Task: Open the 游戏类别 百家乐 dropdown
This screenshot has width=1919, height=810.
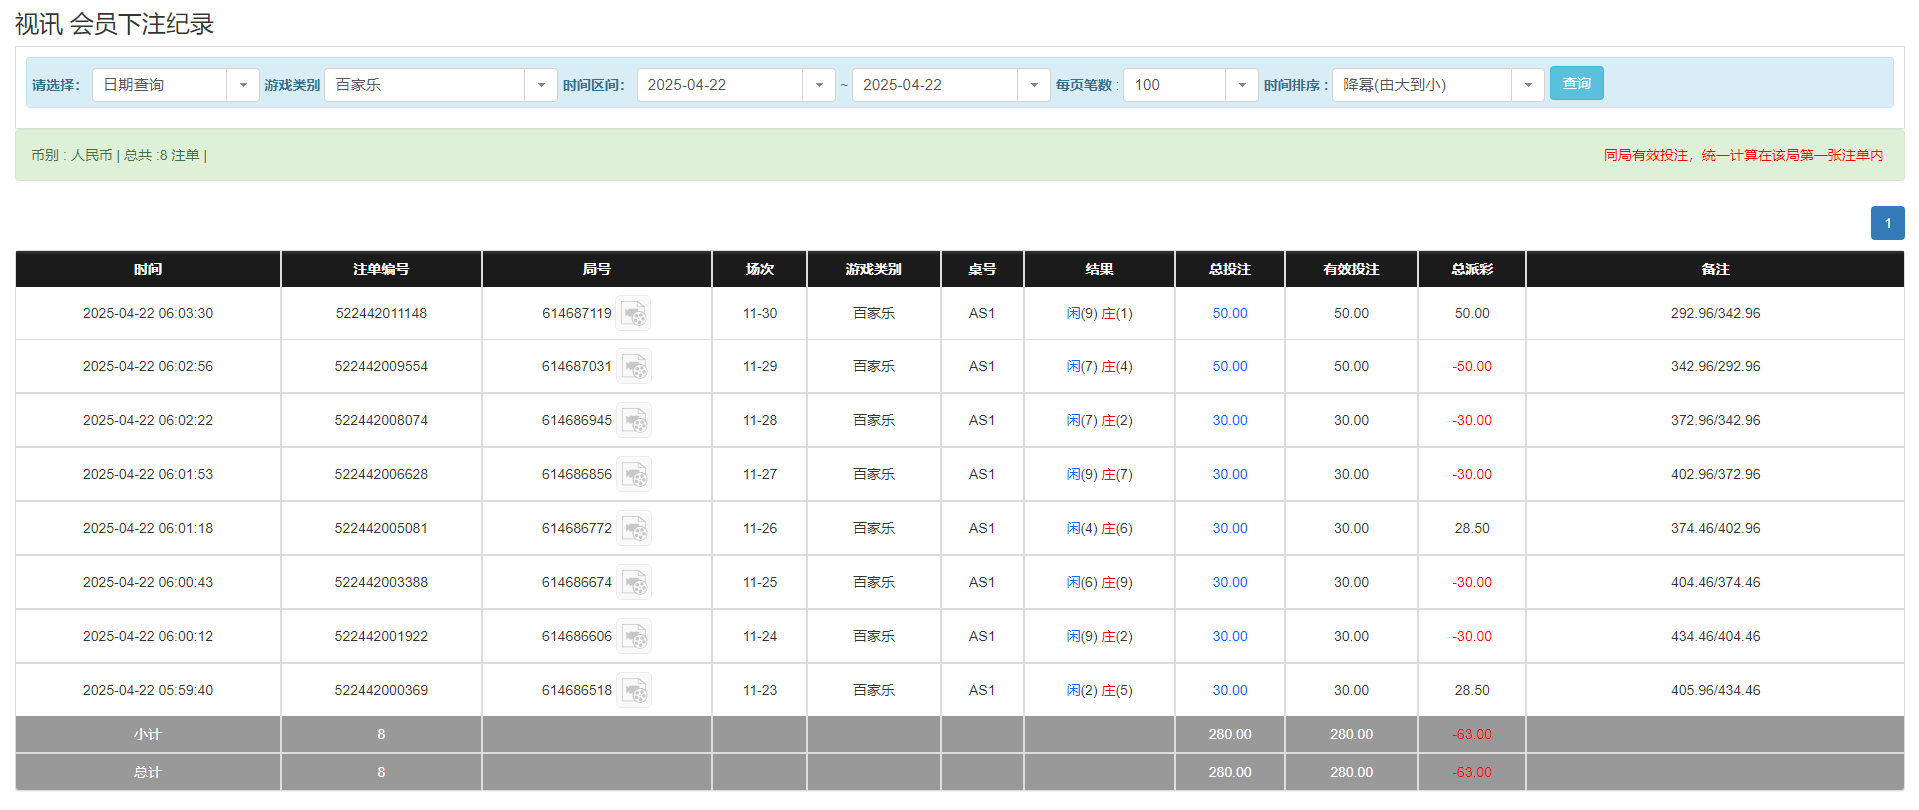Action: tap(540, 85)
